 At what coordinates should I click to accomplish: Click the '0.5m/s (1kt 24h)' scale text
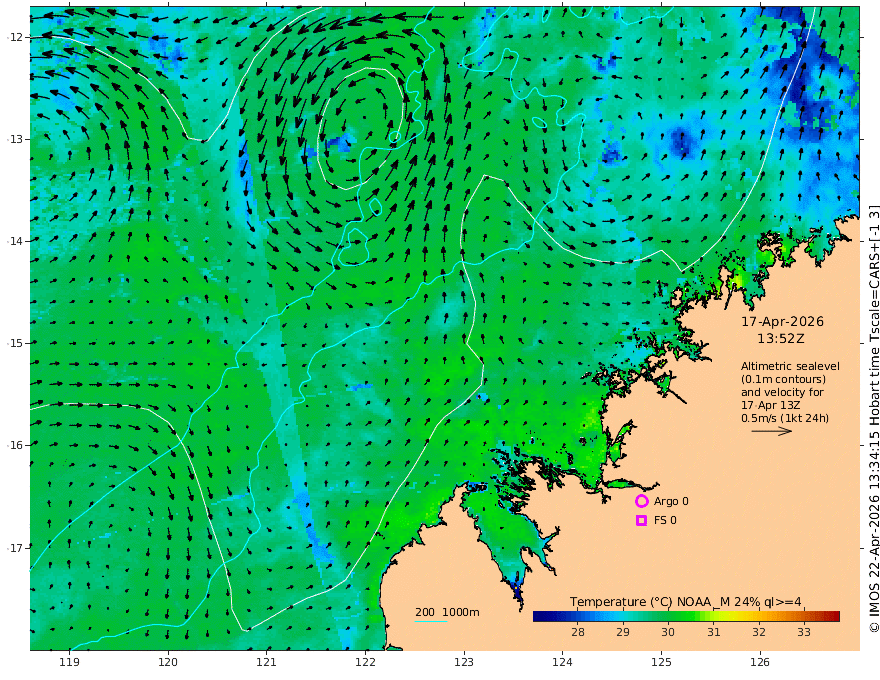click(x=785, y=418)
